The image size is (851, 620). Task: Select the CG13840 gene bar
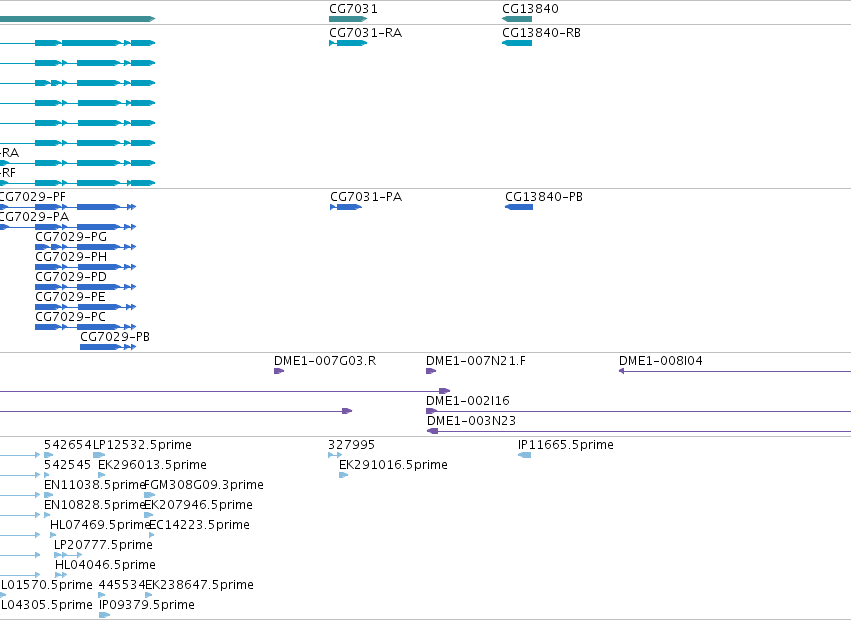point(517,19)
